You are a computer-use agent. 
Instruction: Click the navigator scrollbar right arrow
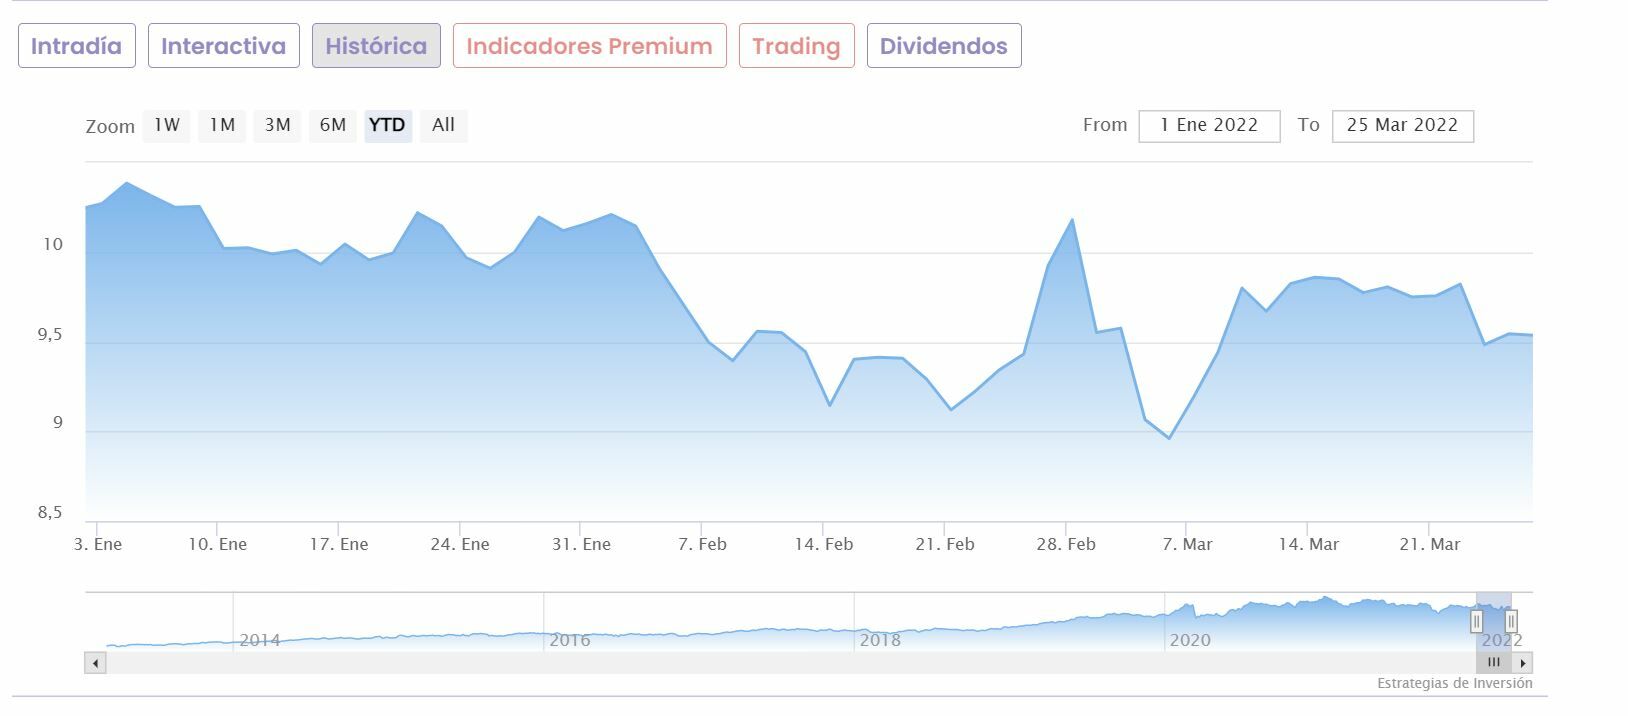(1523, 663)
